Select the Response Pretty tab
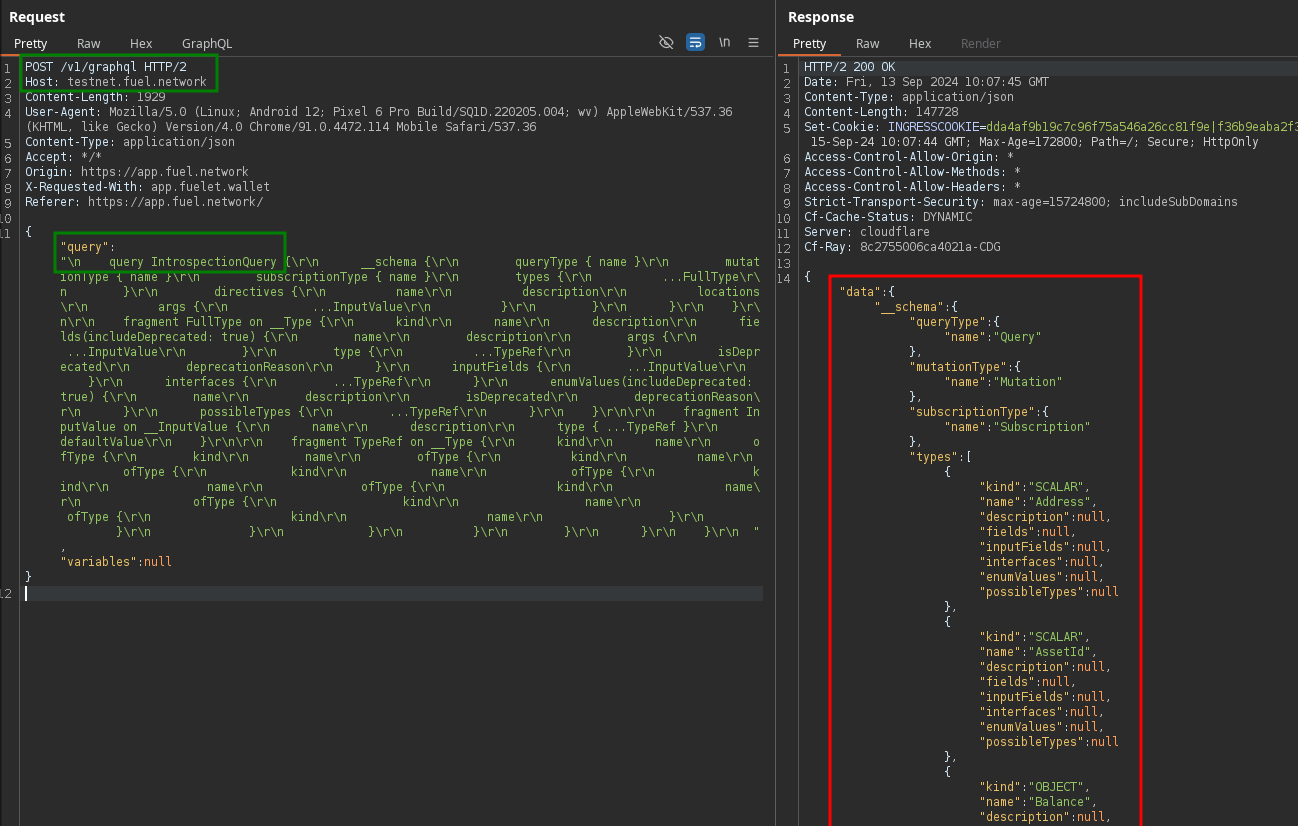The height and width of the screenshot is (826, 1298). point(810,44)
